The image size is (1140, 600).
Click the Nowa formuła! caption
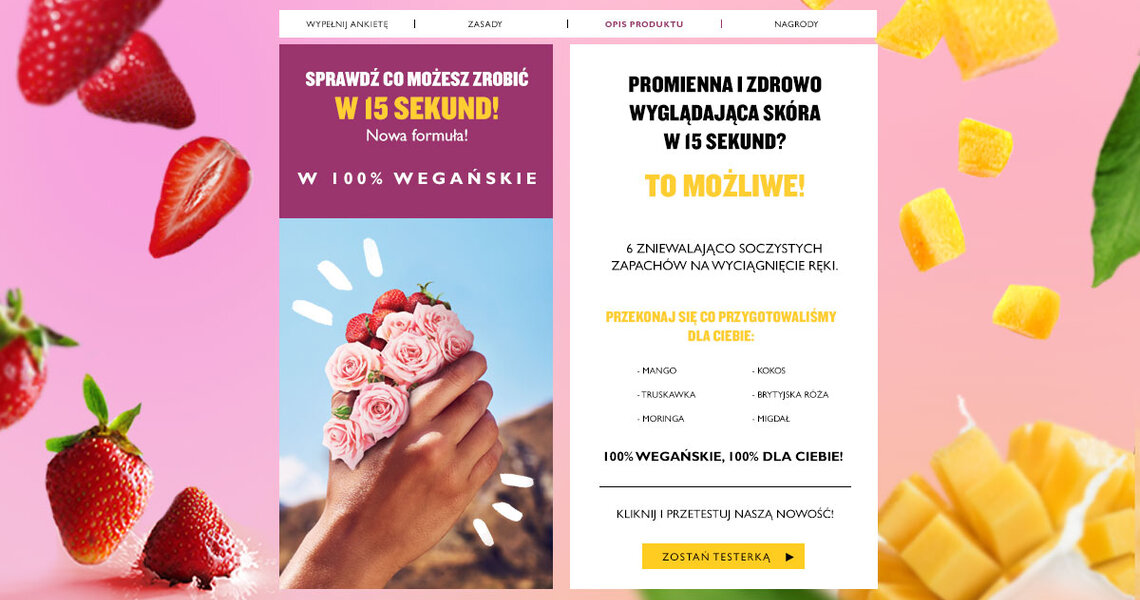coord(417,135)
